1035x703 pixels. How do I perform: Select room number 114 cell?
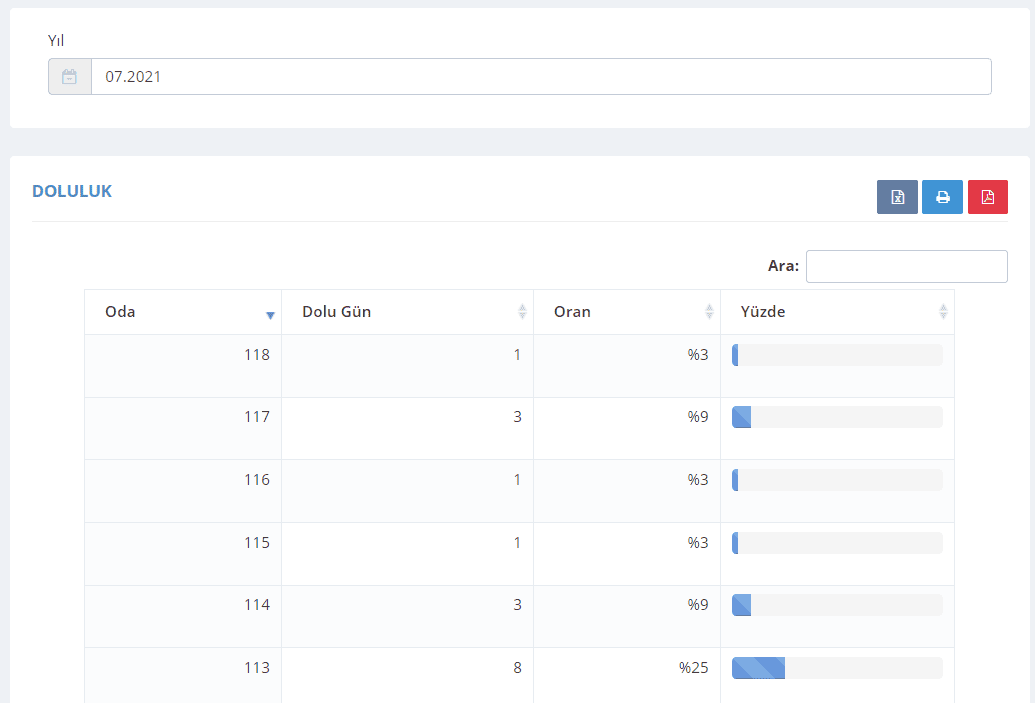(x=183, y=617)
